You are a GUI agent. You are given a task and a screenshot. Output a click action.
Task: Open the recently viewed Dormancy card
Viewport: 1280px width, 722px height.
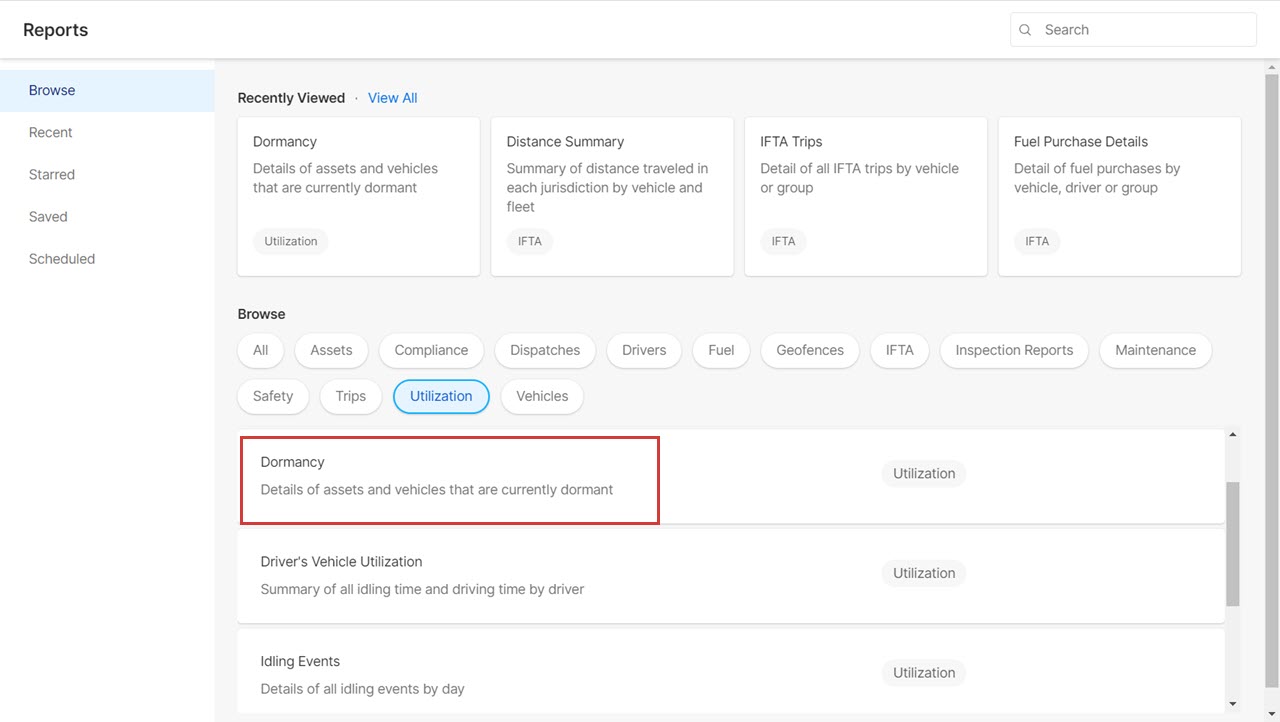358,196
